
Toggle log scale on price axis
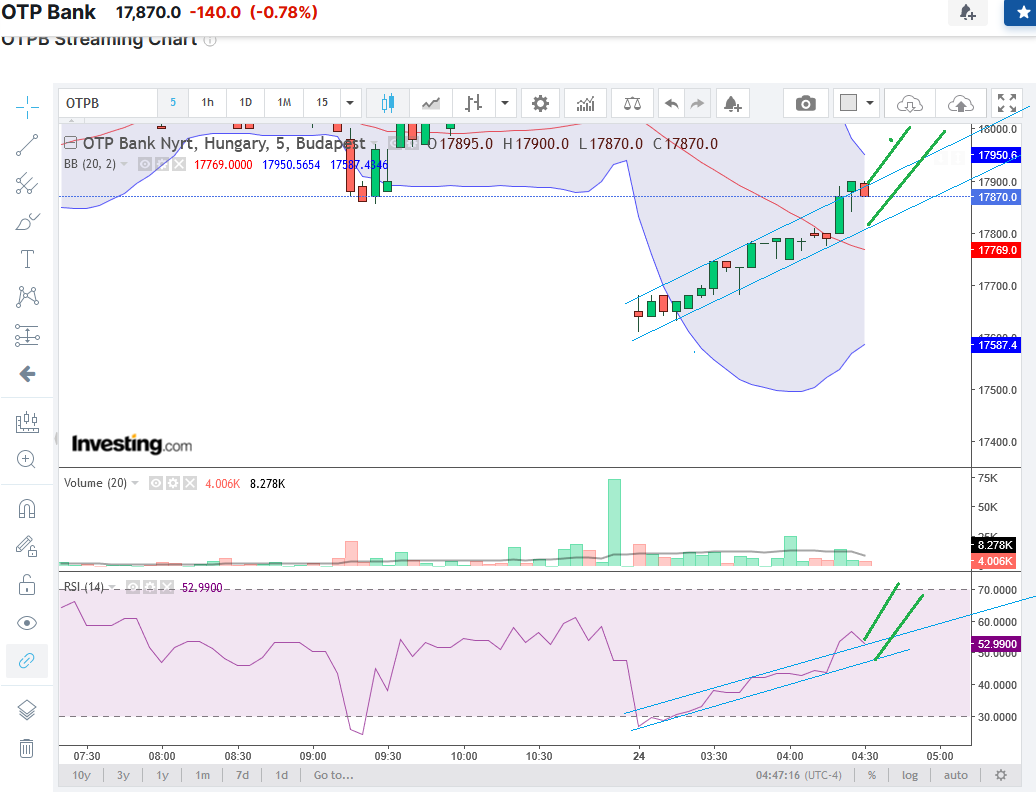click(909, 775)
